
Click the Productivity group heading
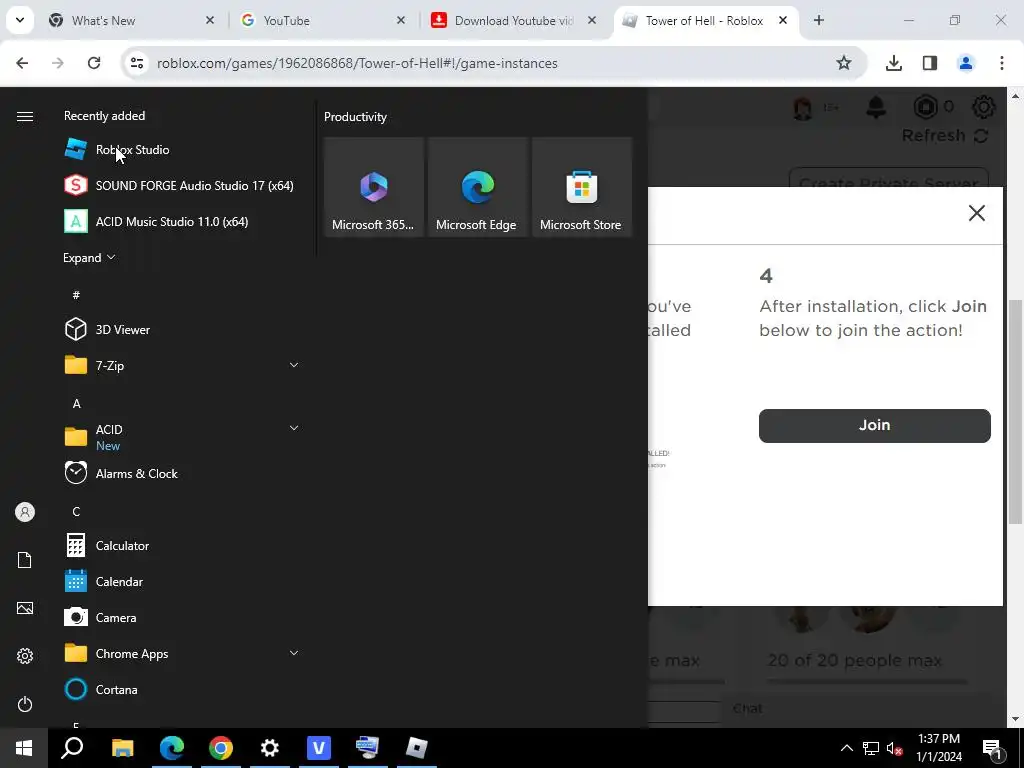pos(355,117)
